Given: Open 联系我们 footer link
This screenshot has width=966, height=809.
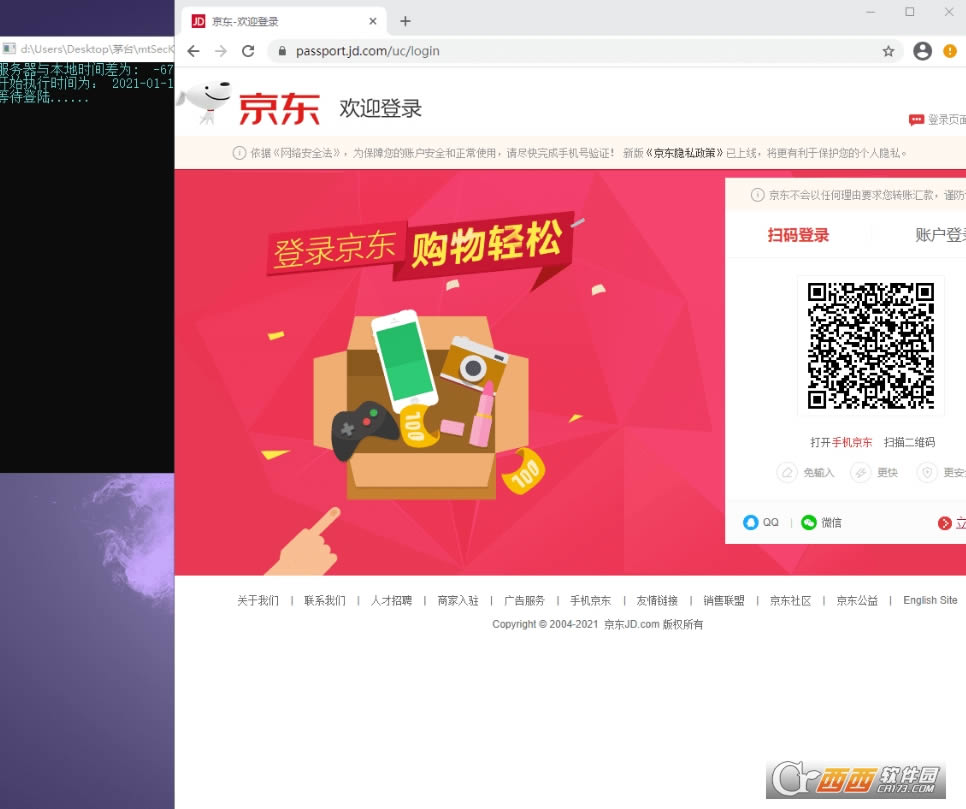Looking at the screenshot, I should pyautogui.click(x=325, y=600).
